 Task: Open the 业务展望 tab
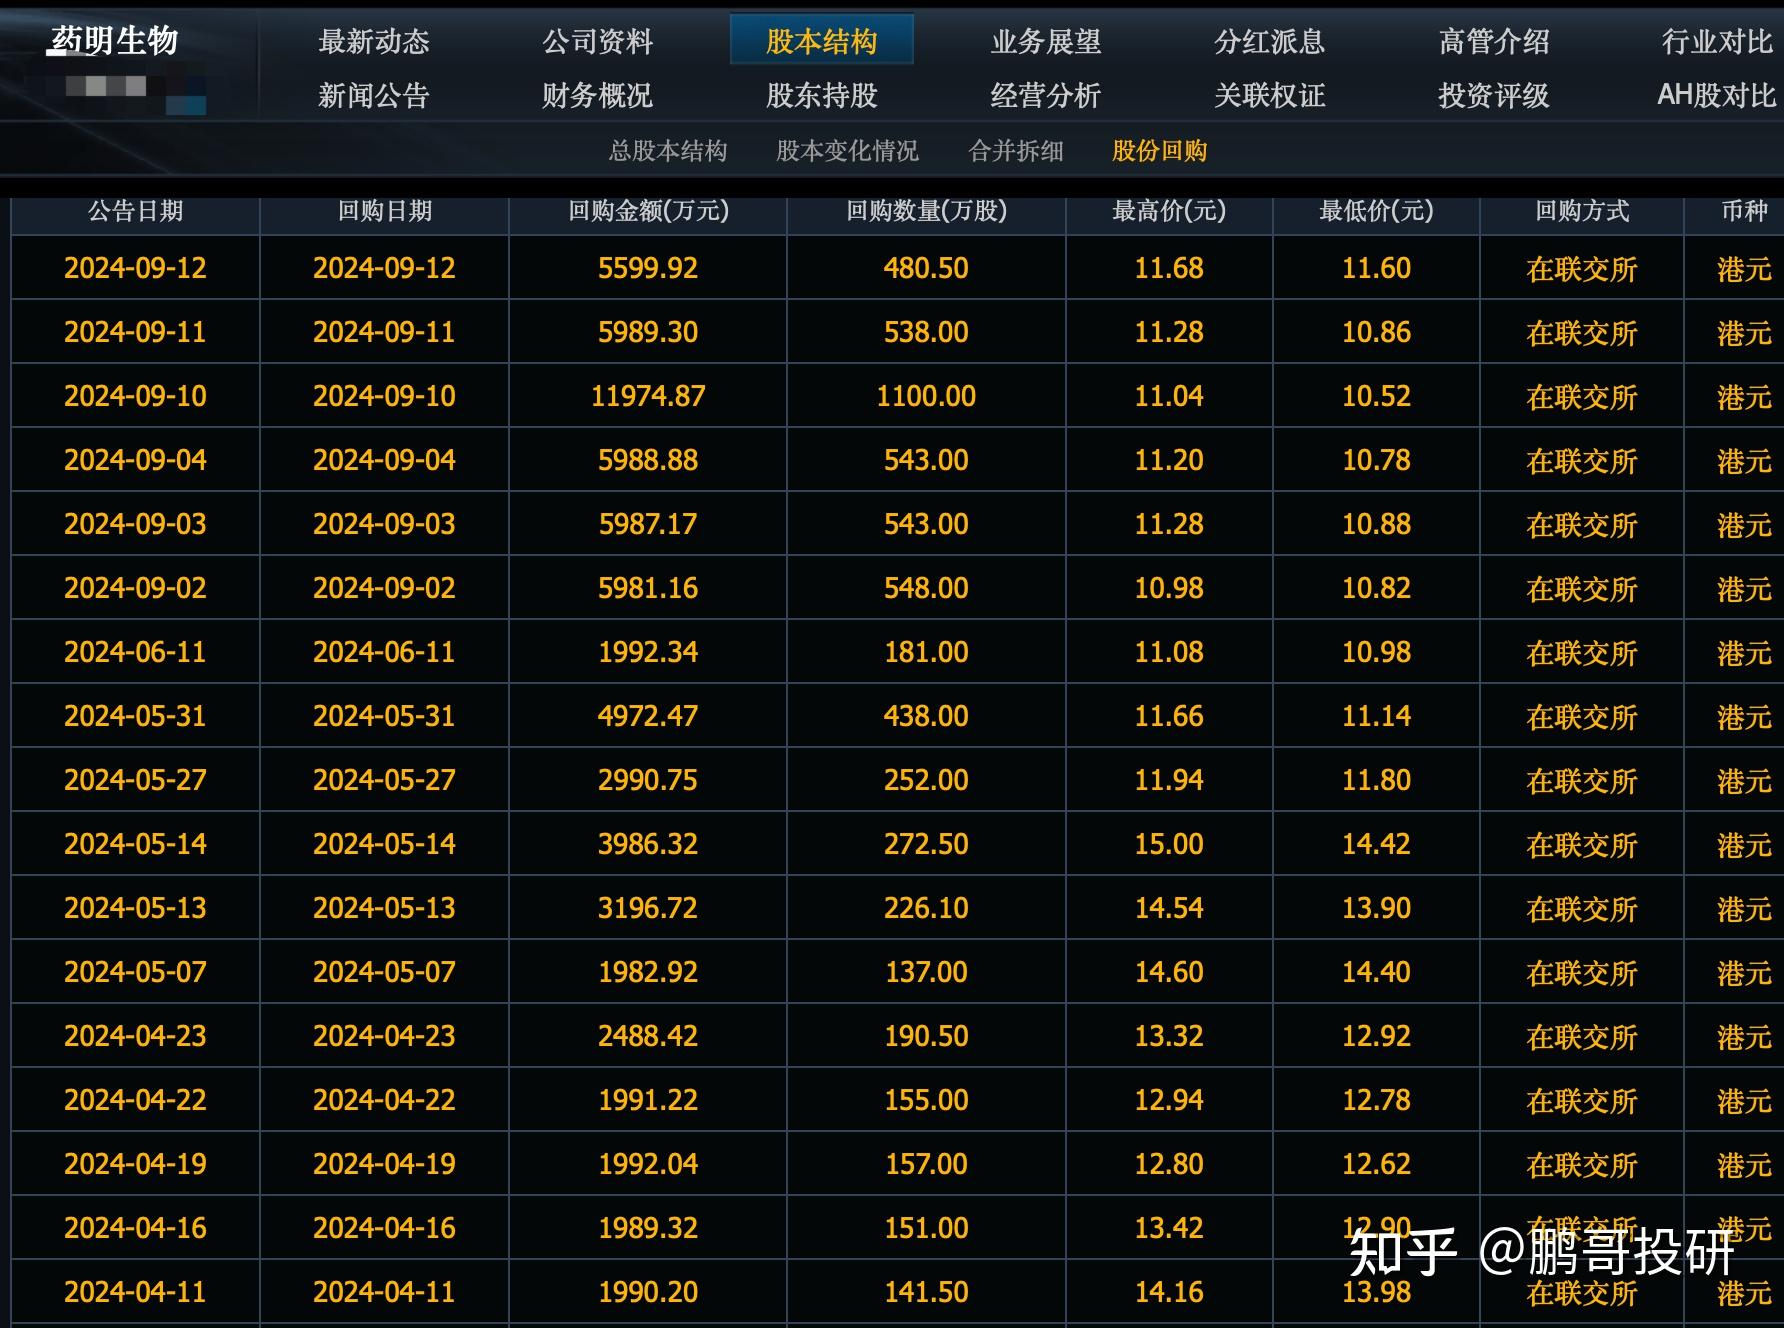[1046, 41]
